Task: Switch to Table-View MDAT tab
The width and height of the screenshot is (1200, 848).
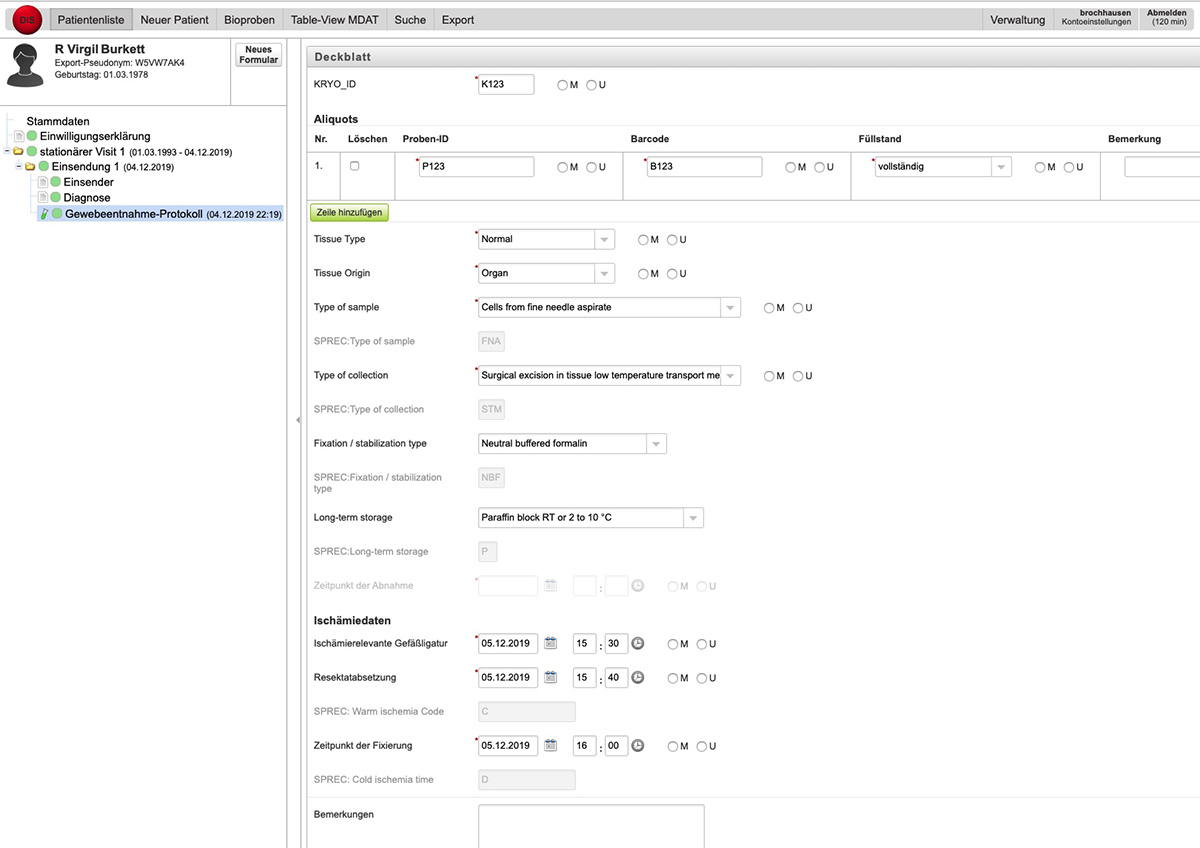Action: click(334, 20)
